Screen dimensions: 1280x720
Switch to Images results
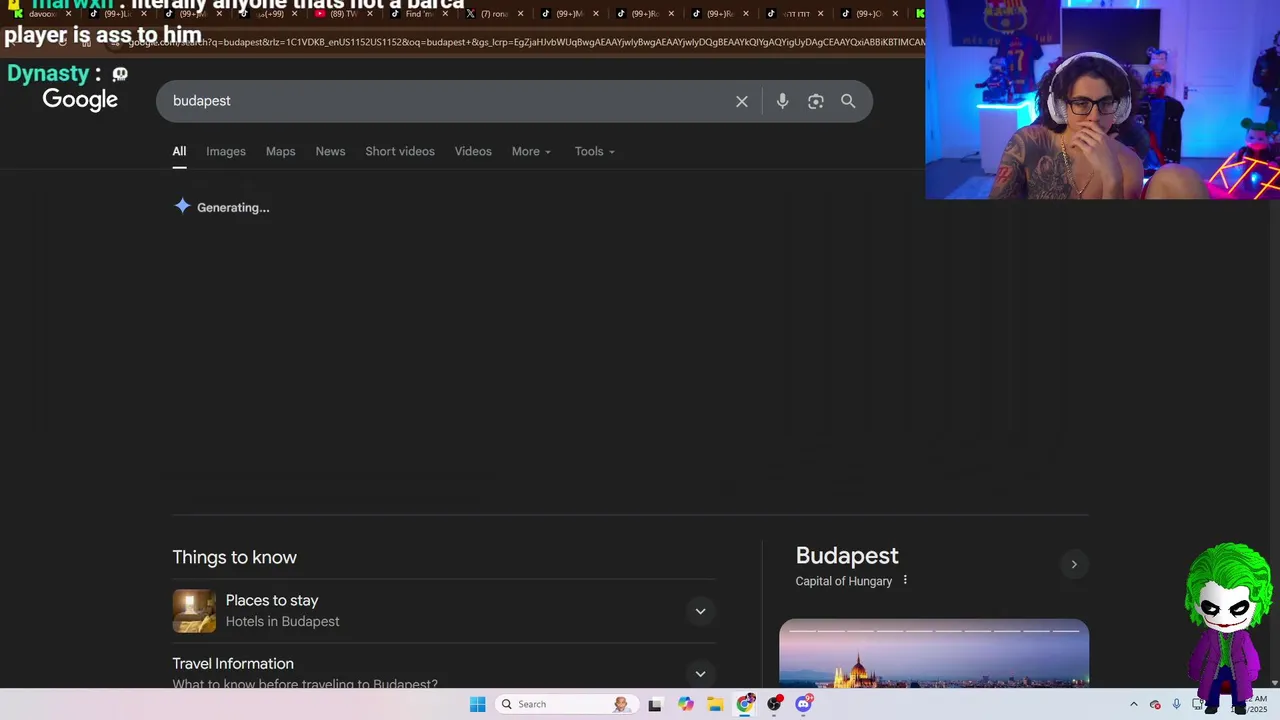click(226, 151)
